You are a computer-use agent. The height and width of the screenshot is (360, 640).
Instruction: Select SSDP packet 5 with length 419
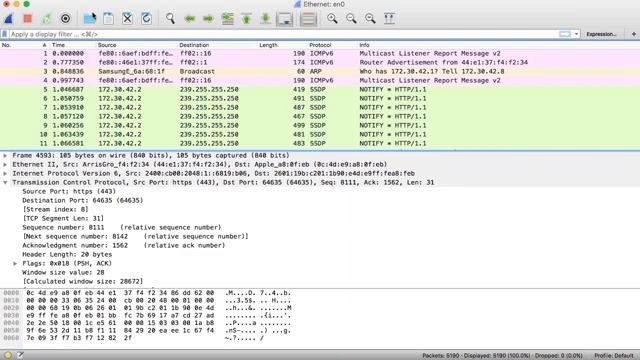[320, 89]
